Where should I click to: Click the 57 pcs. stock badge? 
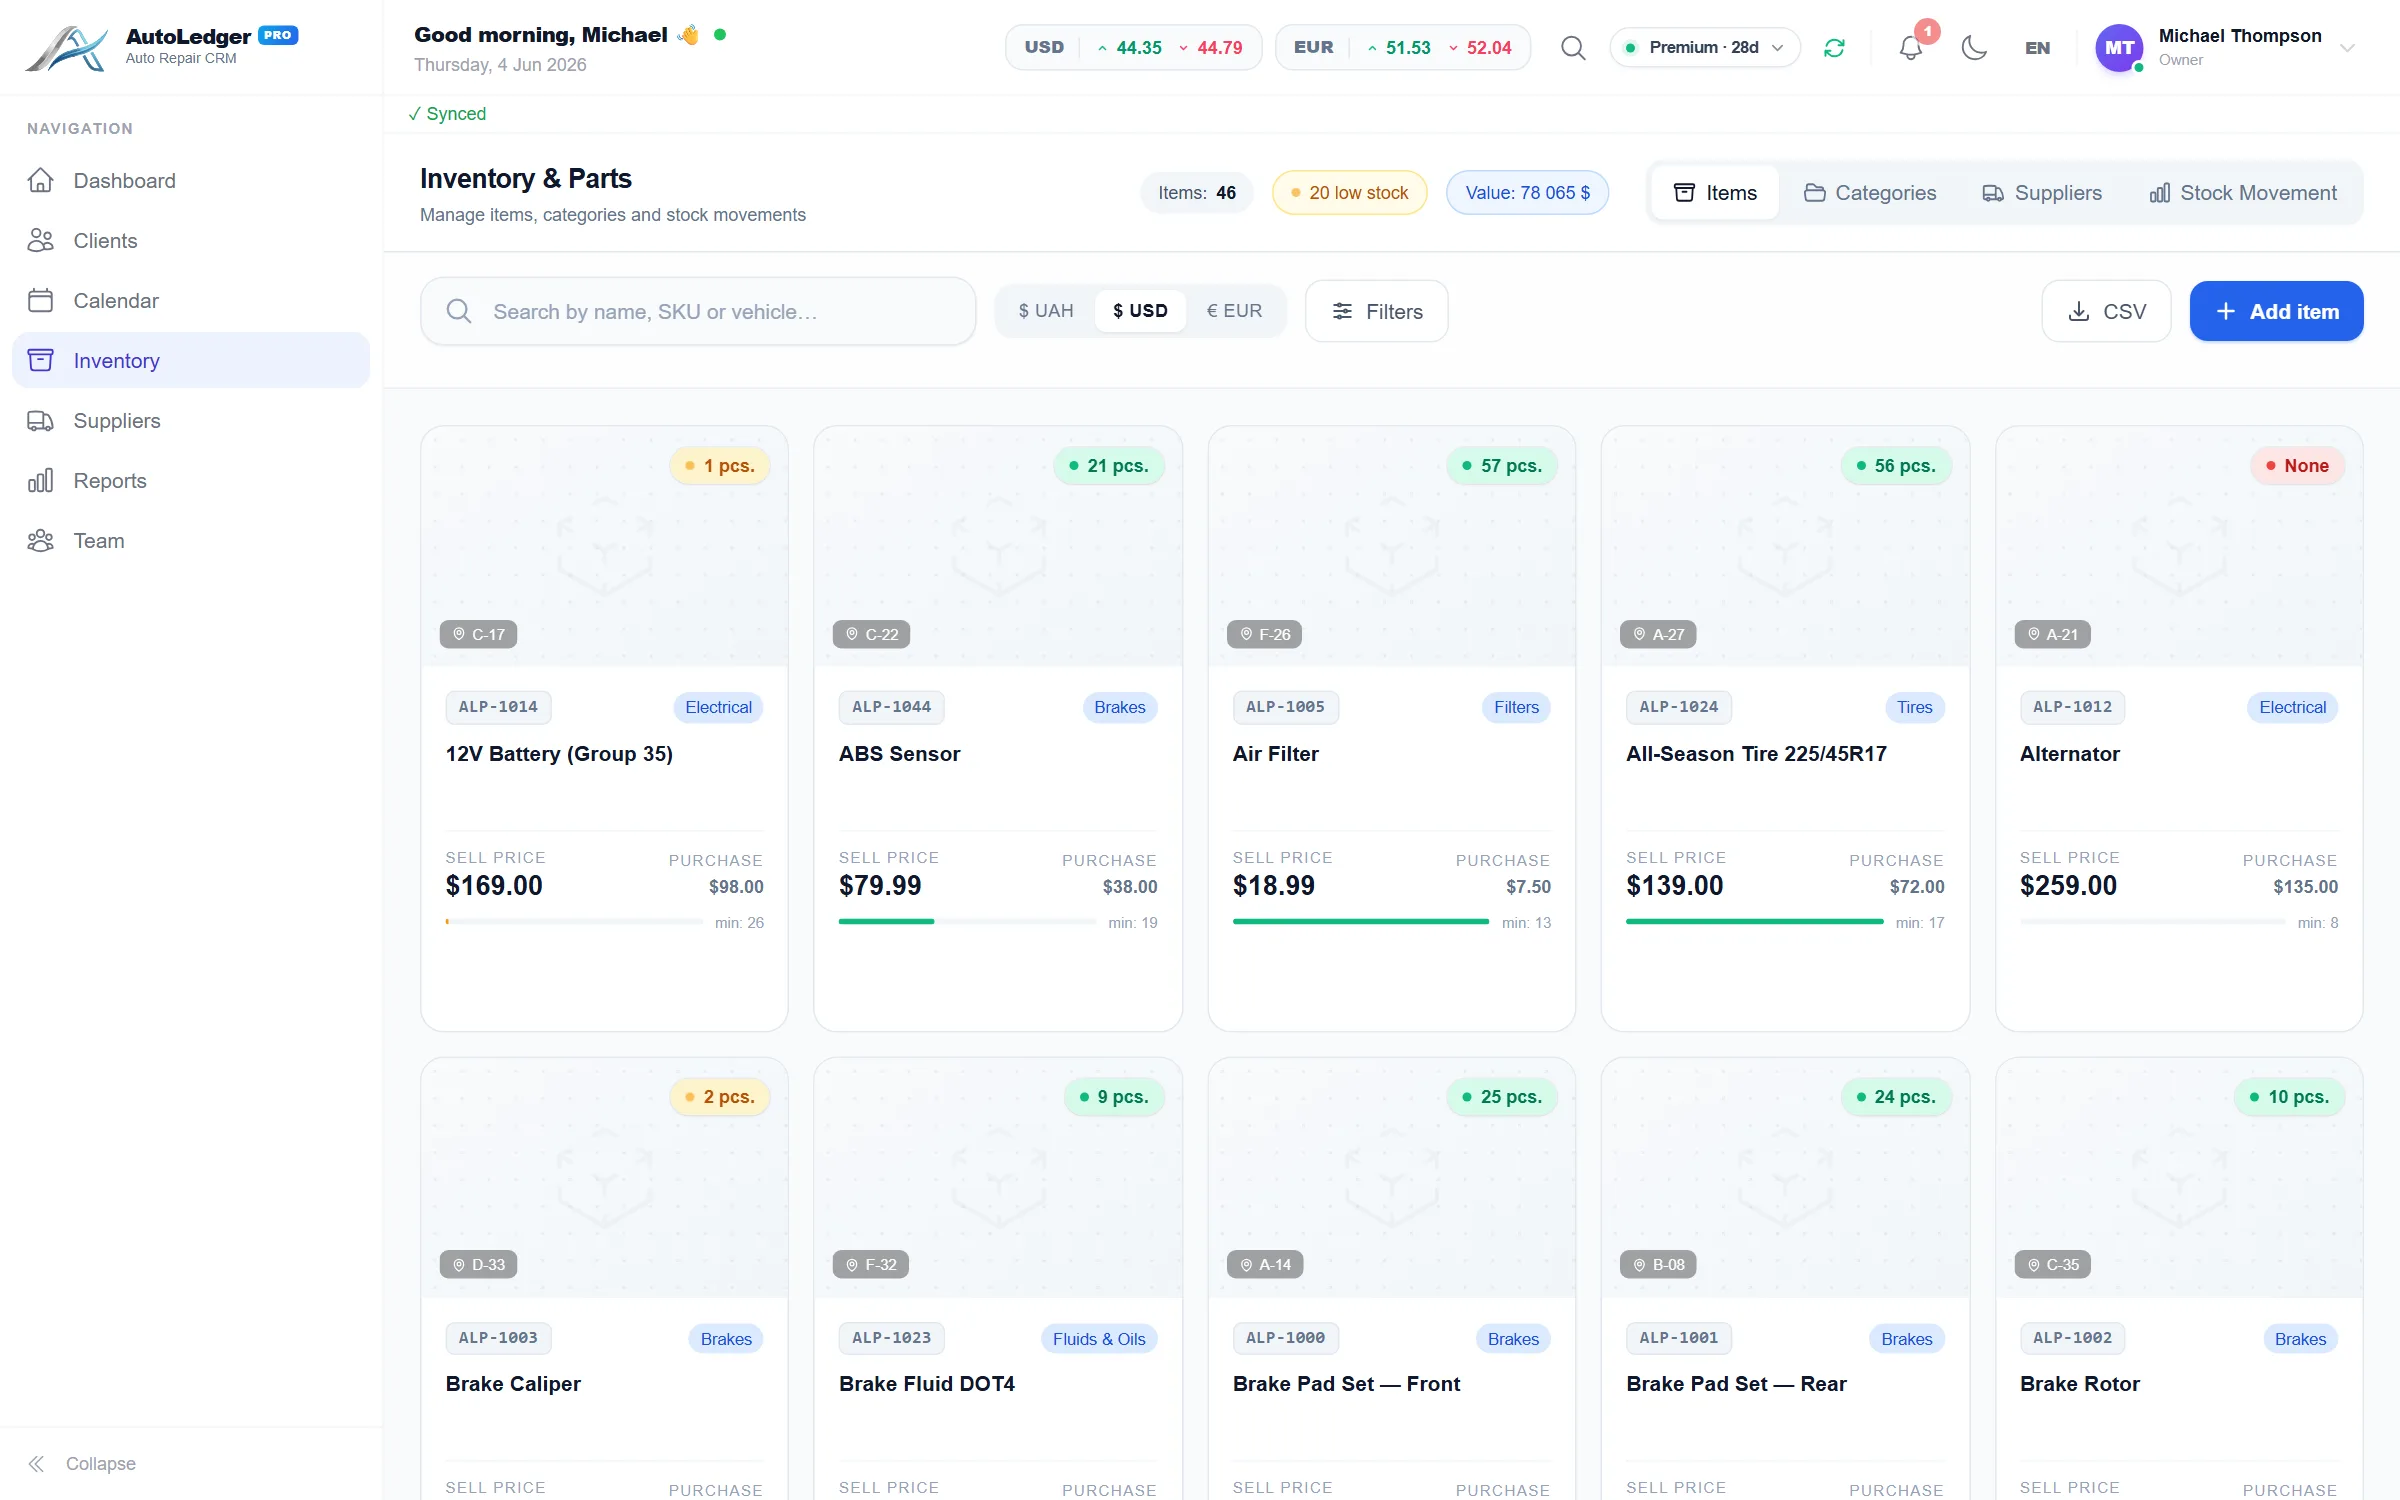point(1501,466)
